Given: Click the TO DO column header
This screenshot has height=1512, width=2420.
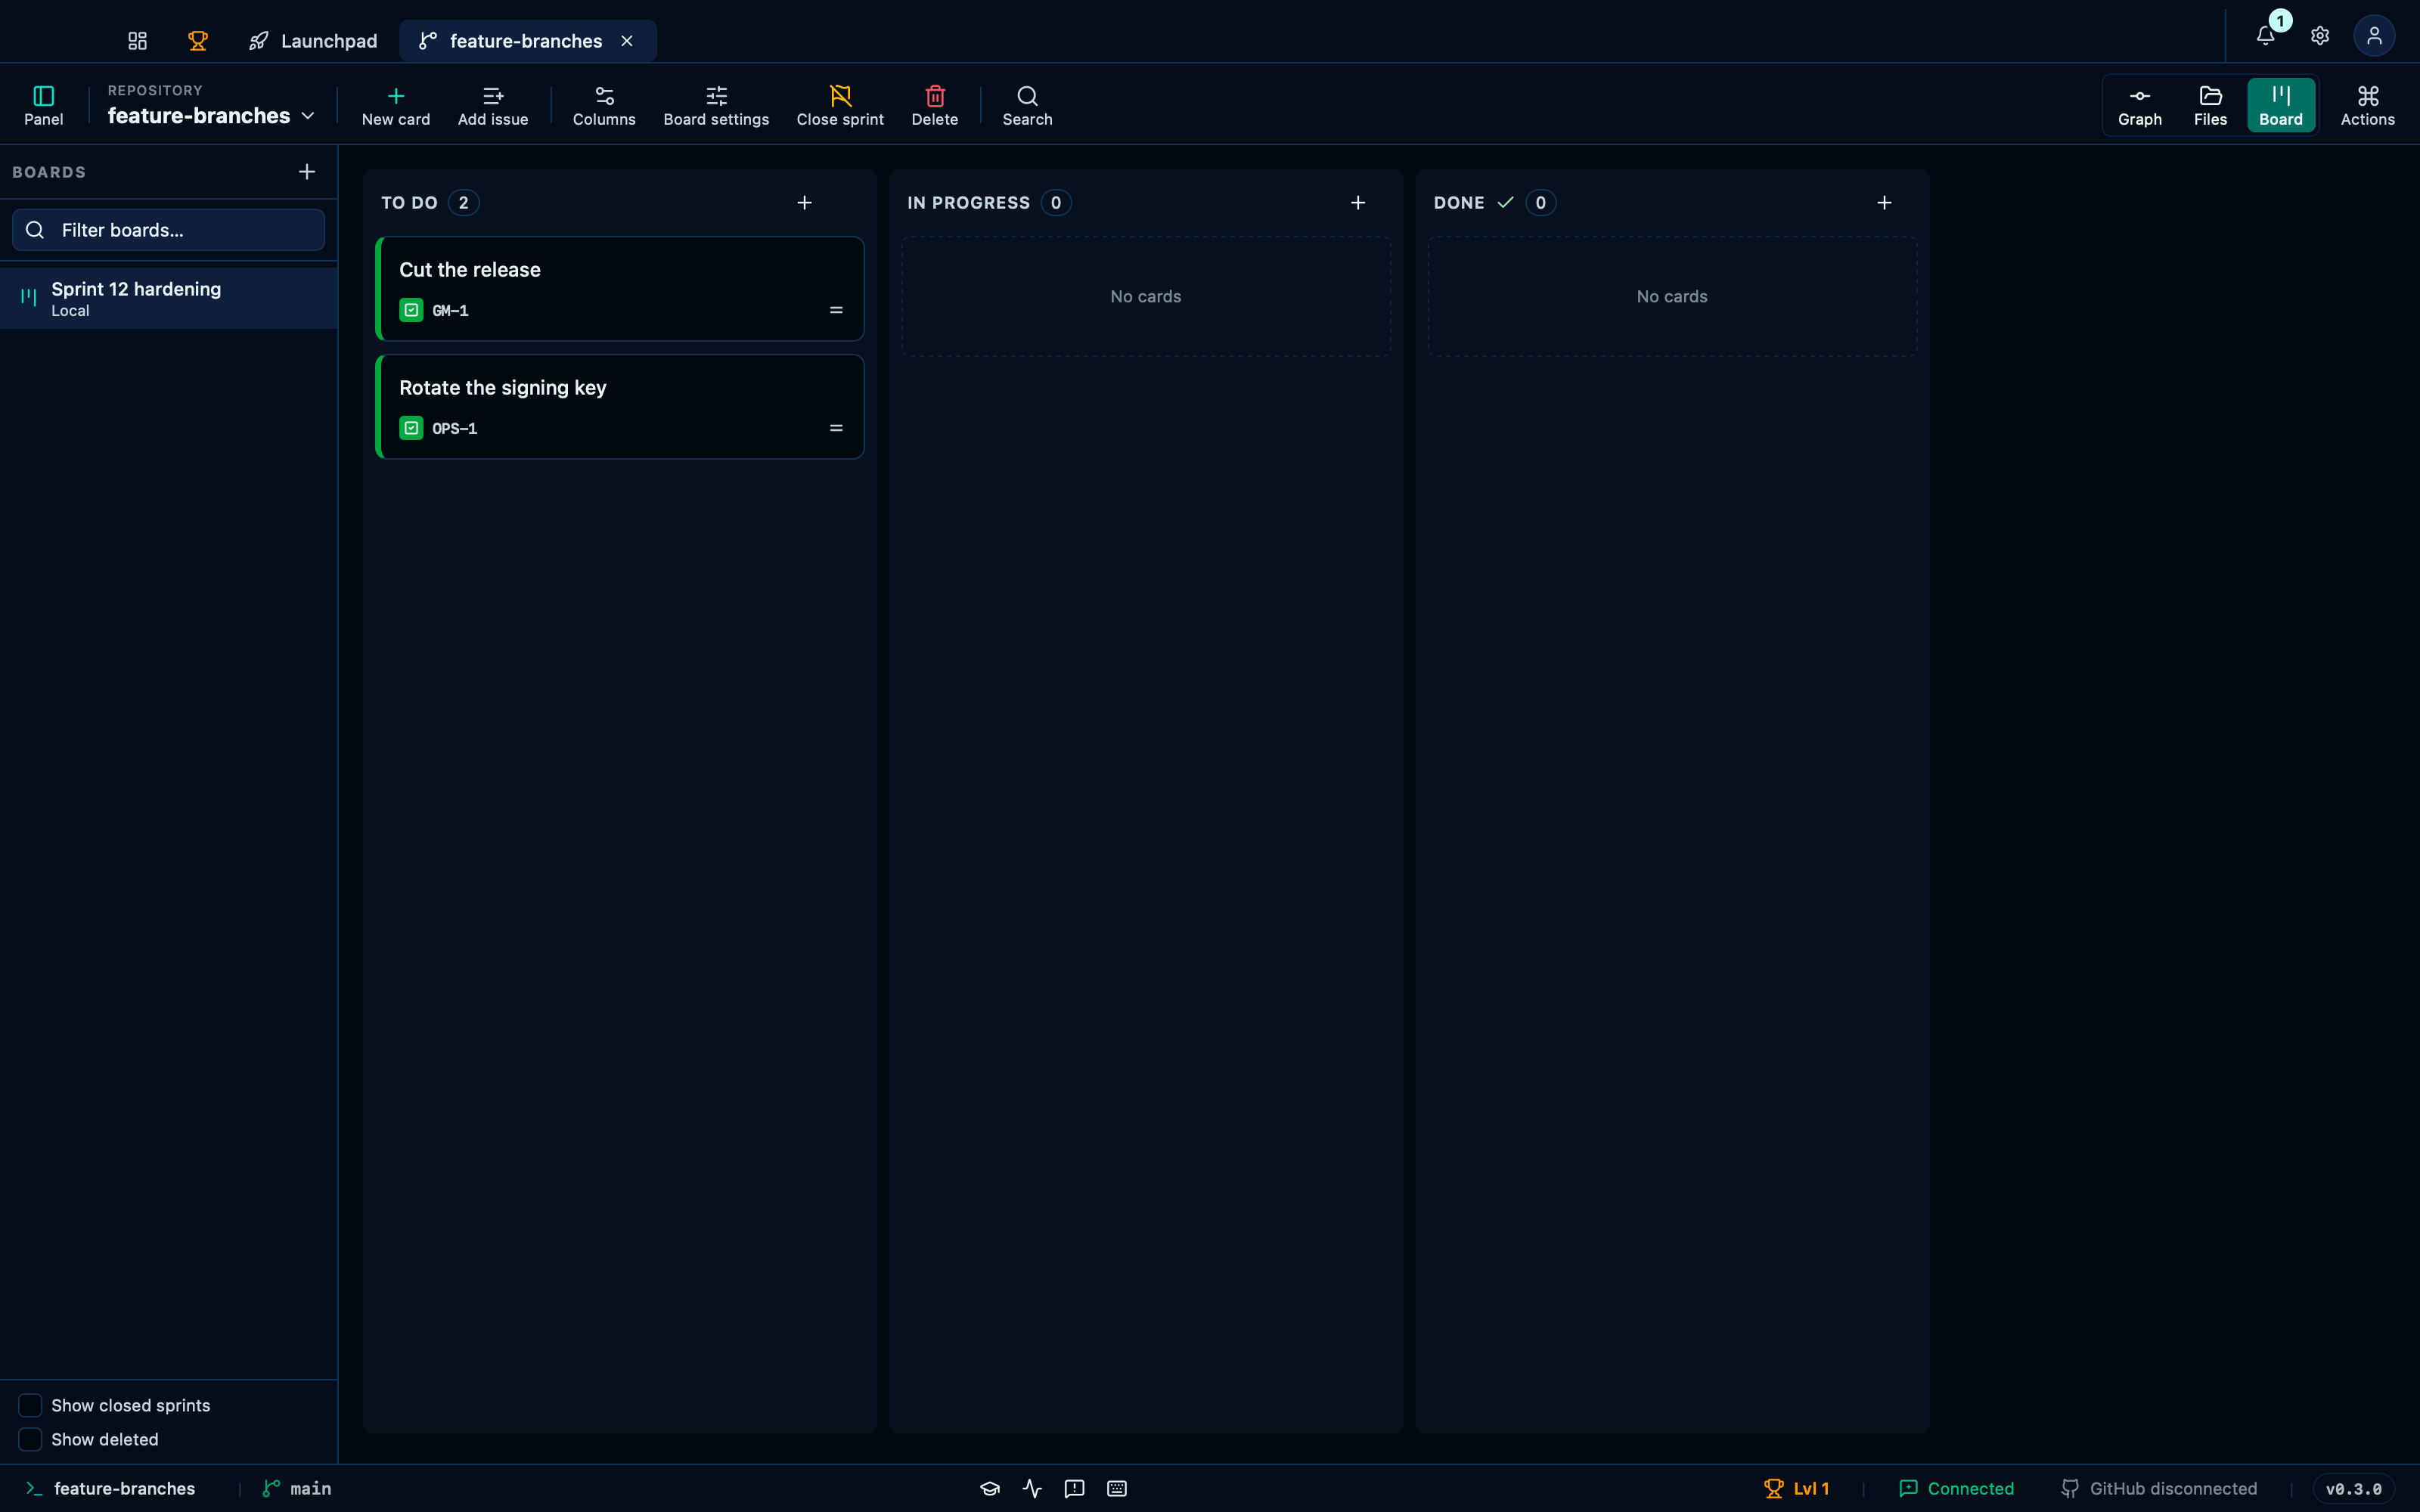Looking at the screenshot, I should (x=409, y=203).
